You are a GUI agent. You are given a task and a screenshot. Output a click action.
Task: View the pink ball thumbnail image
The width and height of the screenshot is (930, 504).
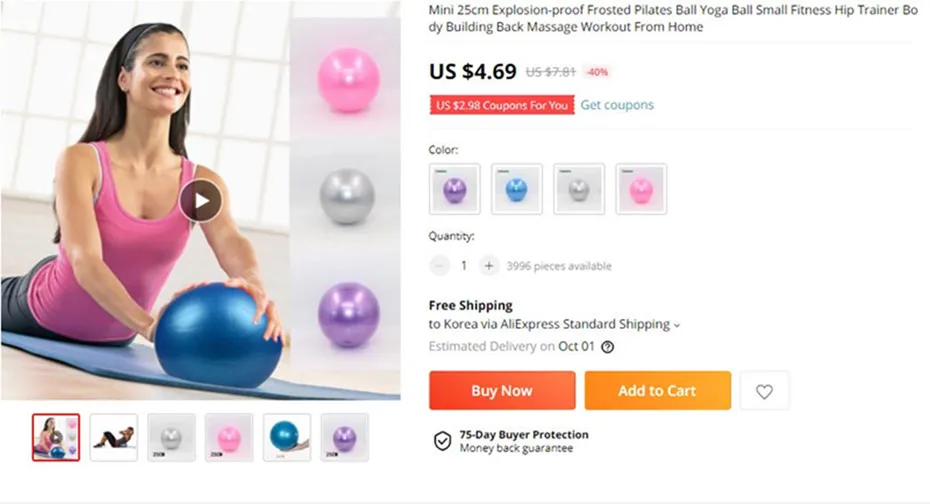(229, 438)
